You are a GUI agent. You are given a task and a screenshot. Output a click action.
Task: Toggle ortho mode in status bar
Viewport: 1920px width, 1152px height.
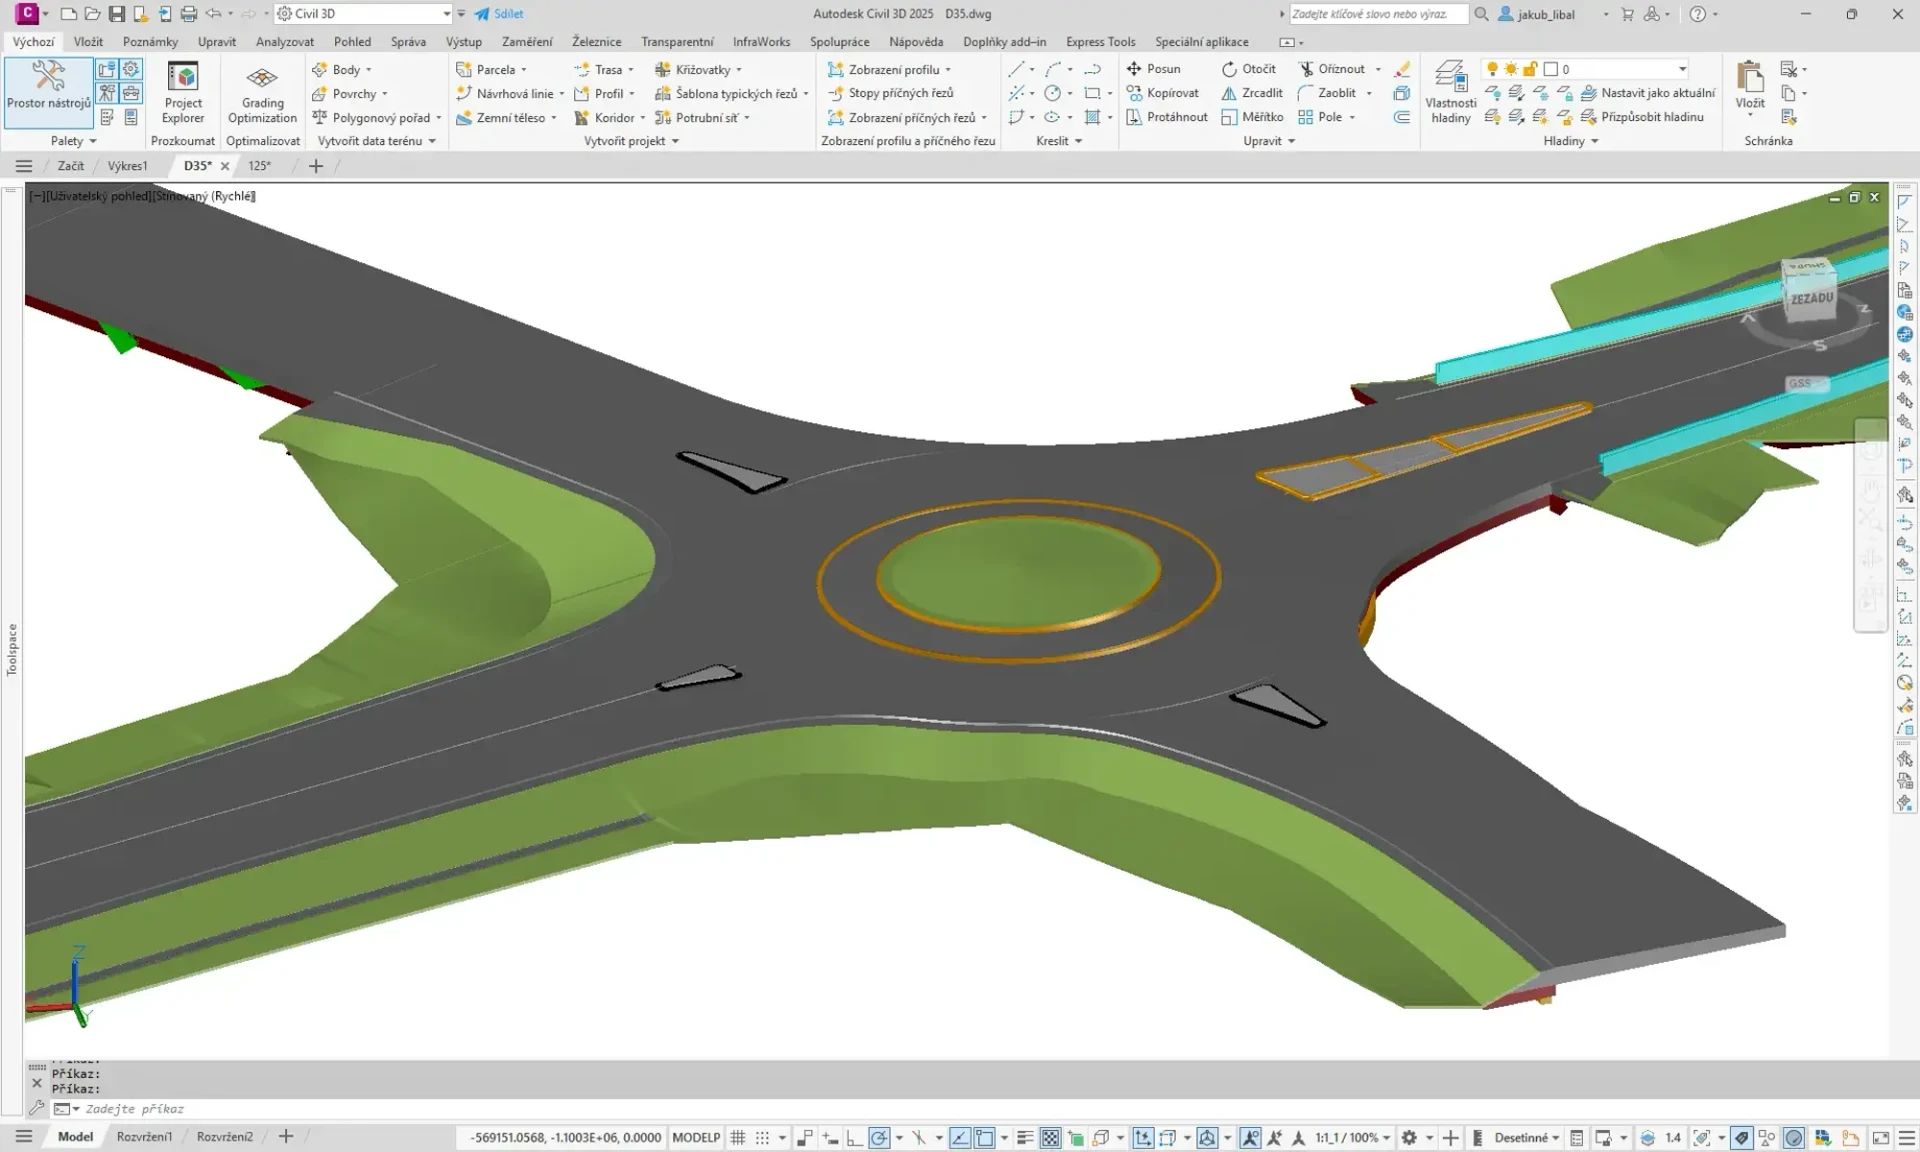coord(854,1138)
